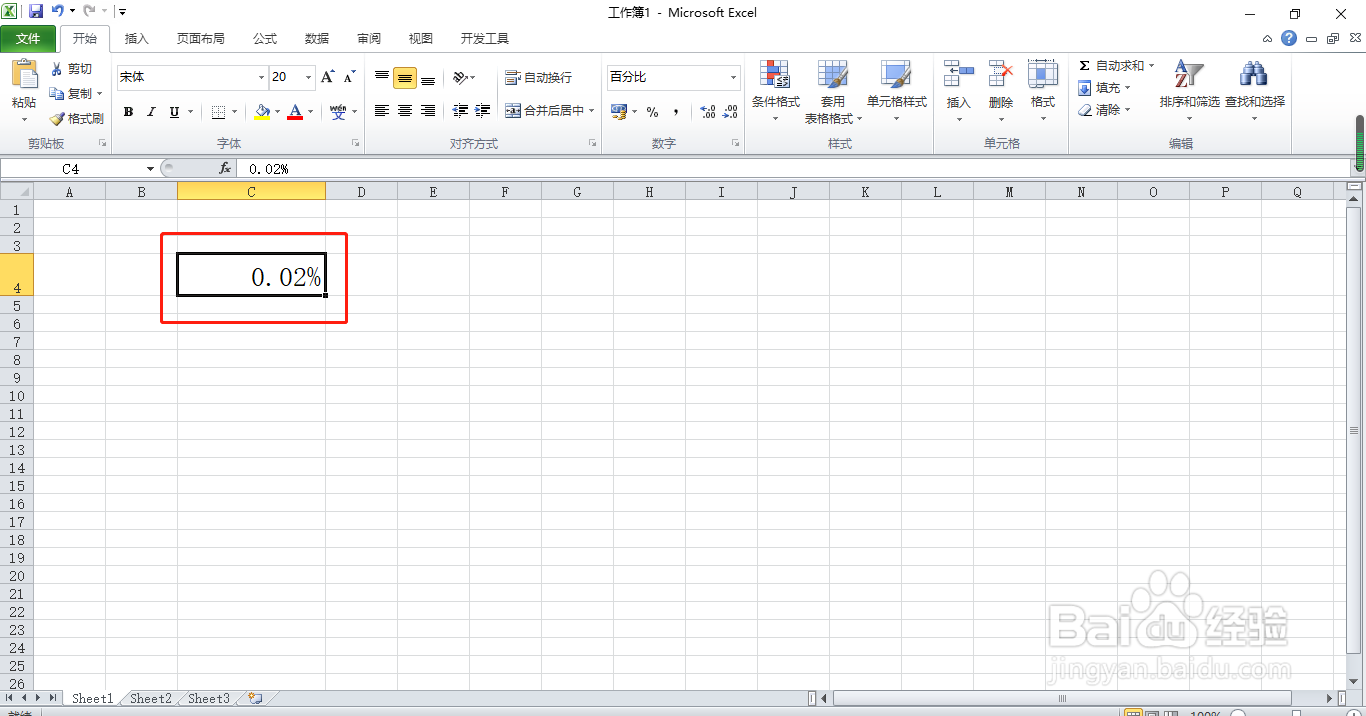Center text horizontally
Image resolution: width=1366 pixels, height=716 pixels.
coord(405,111)
